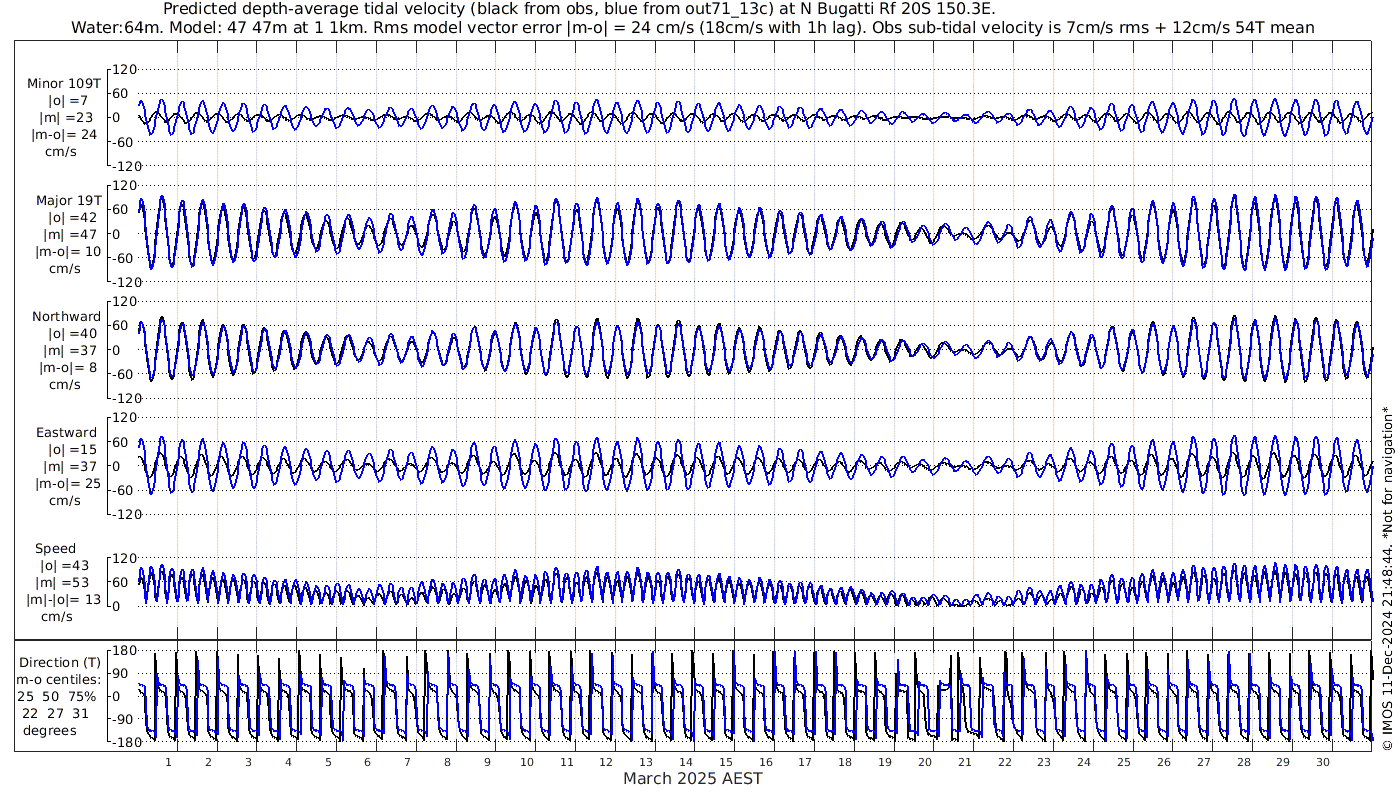
Task: Select the 'Eastward' panel label
Action: [x=66, y=433]
